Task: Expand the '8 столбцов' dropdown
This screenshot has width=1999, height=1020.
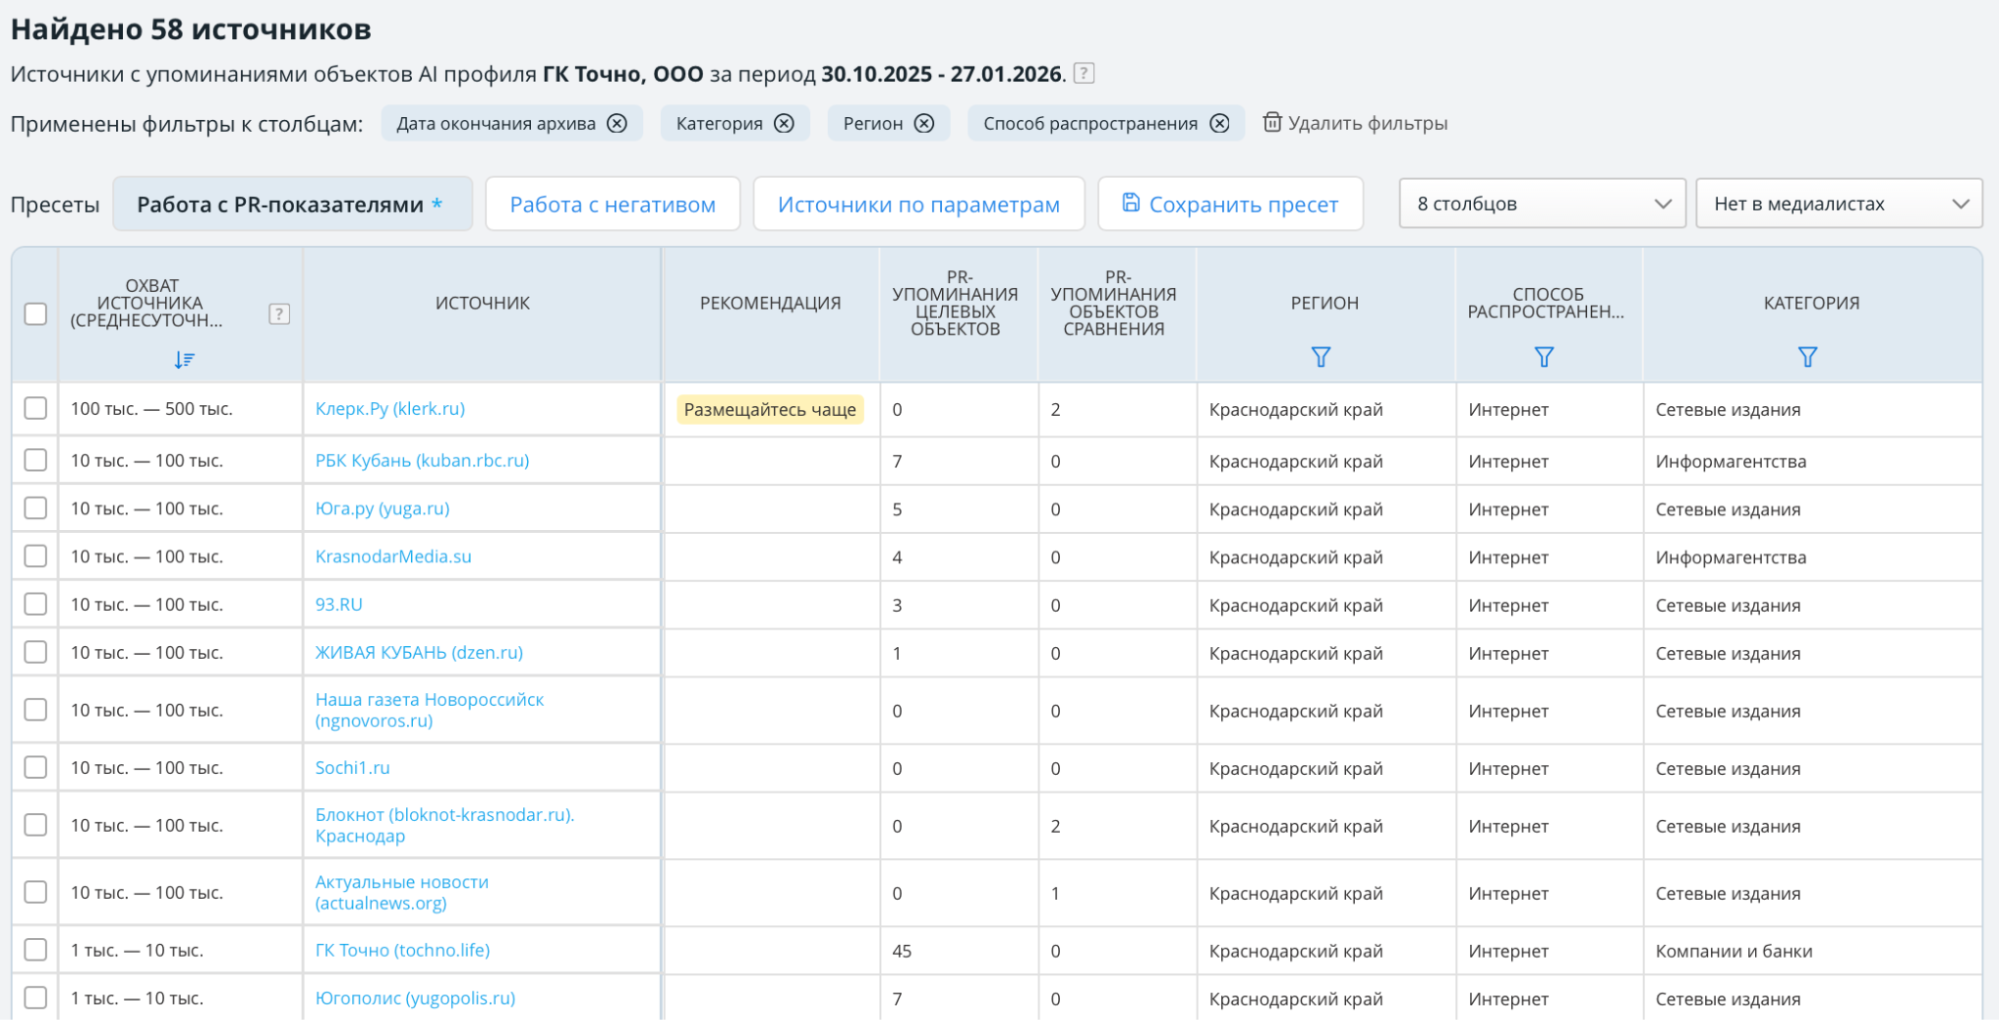Action: [x=1542, y=204]
